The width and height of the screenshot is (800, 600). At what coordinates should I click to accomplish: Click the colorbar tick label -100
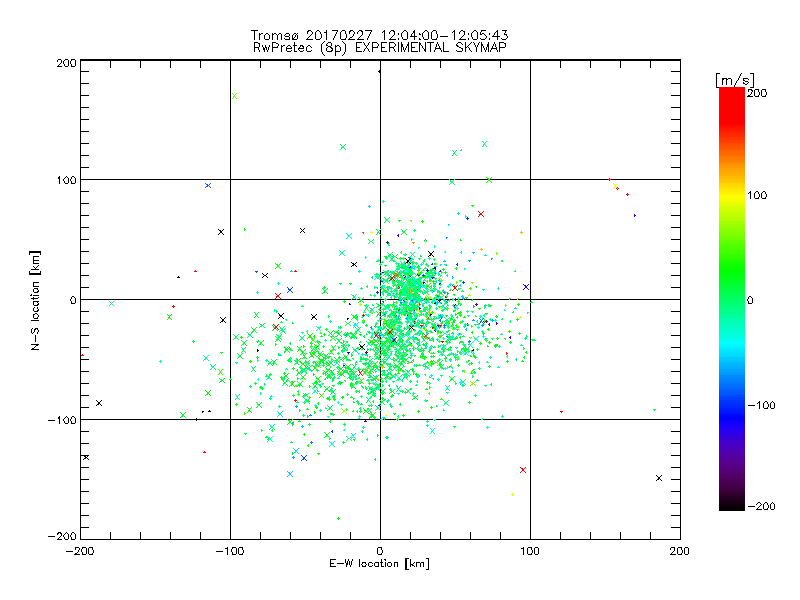coord(761,405)
